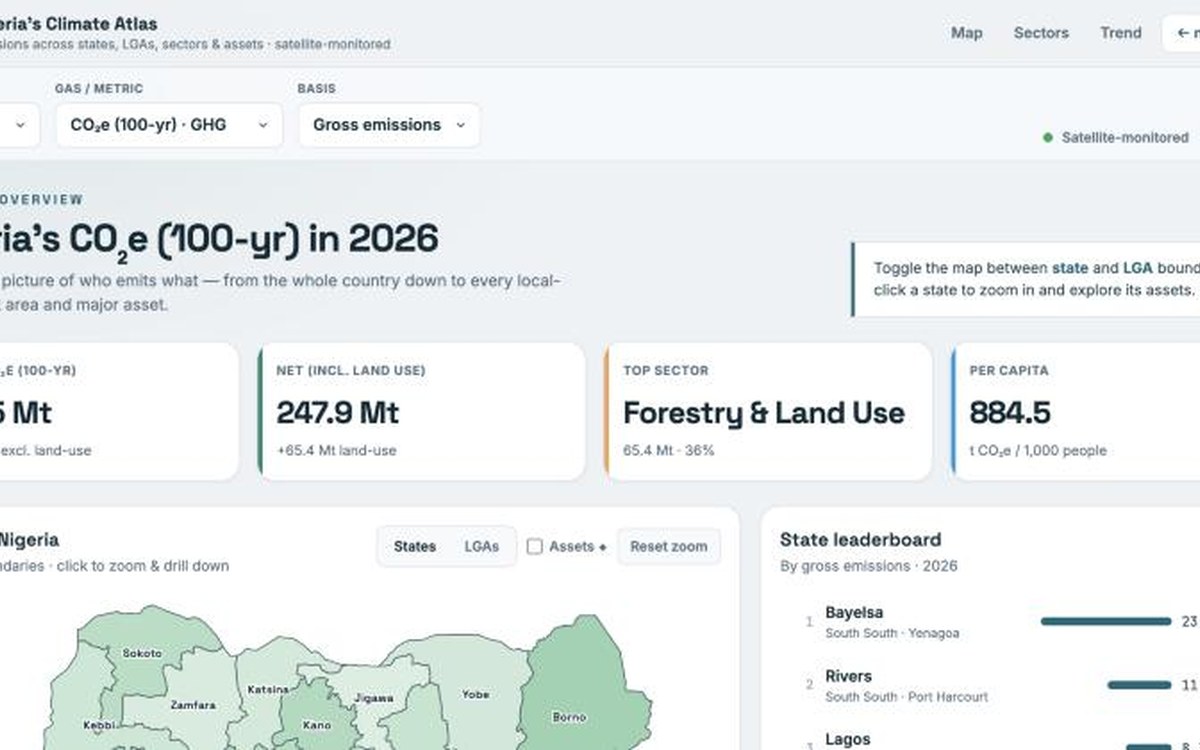Click the Top Sector Forestry & Land Use card

[x=768, y=412]
